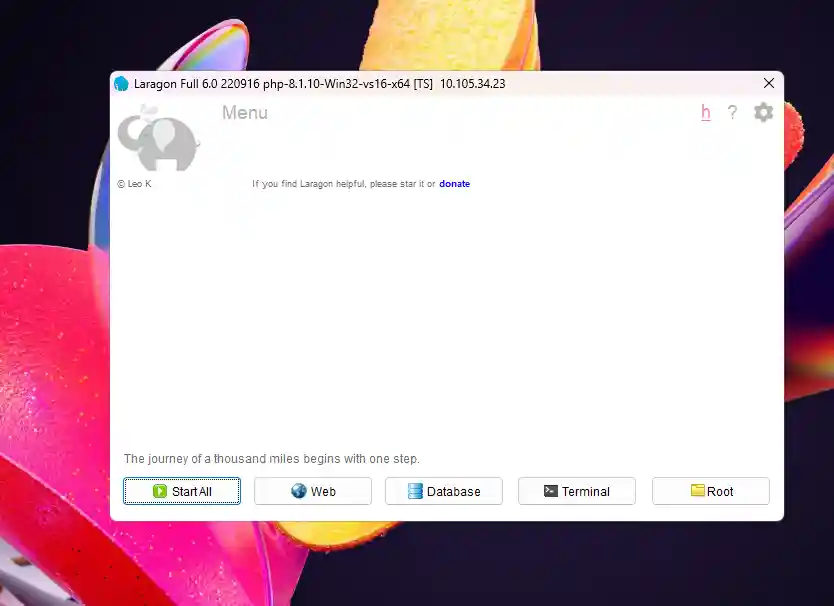834x606 pixels.
Task: Click the Laragon elephant logo
Action: click(159, 139)
